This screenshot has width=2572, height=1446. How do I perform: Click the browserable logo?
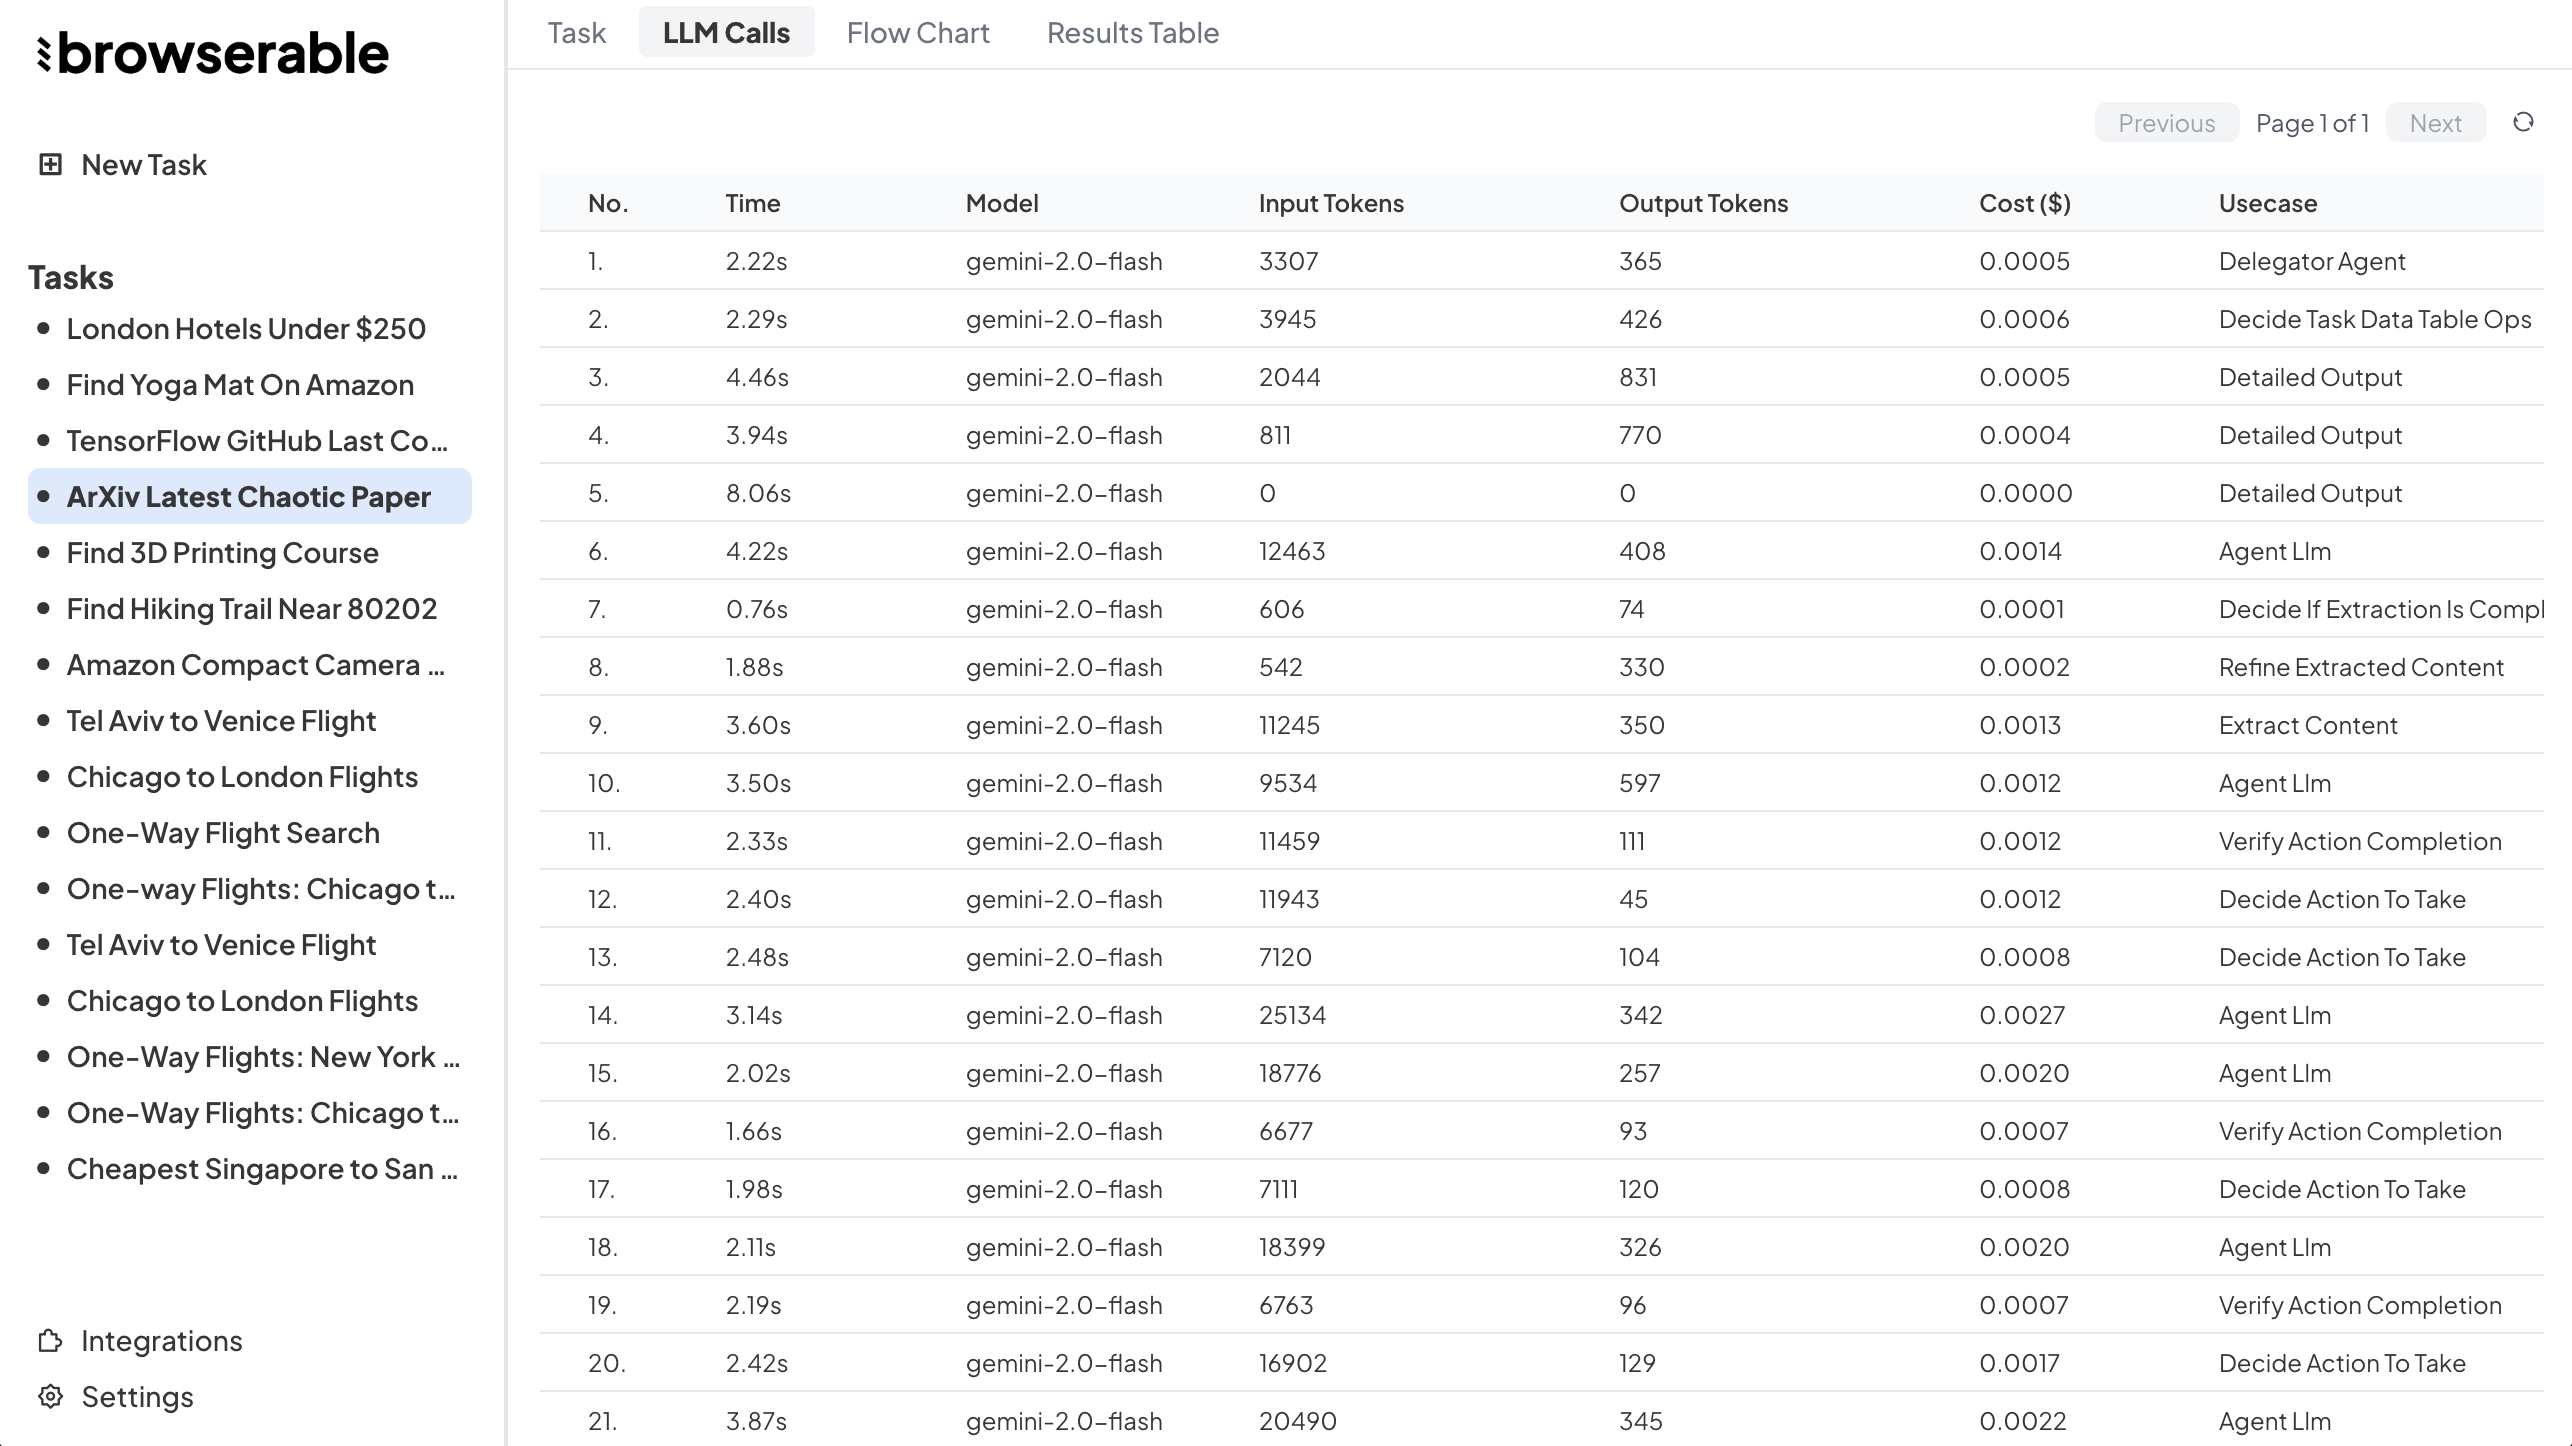[212, 54]
